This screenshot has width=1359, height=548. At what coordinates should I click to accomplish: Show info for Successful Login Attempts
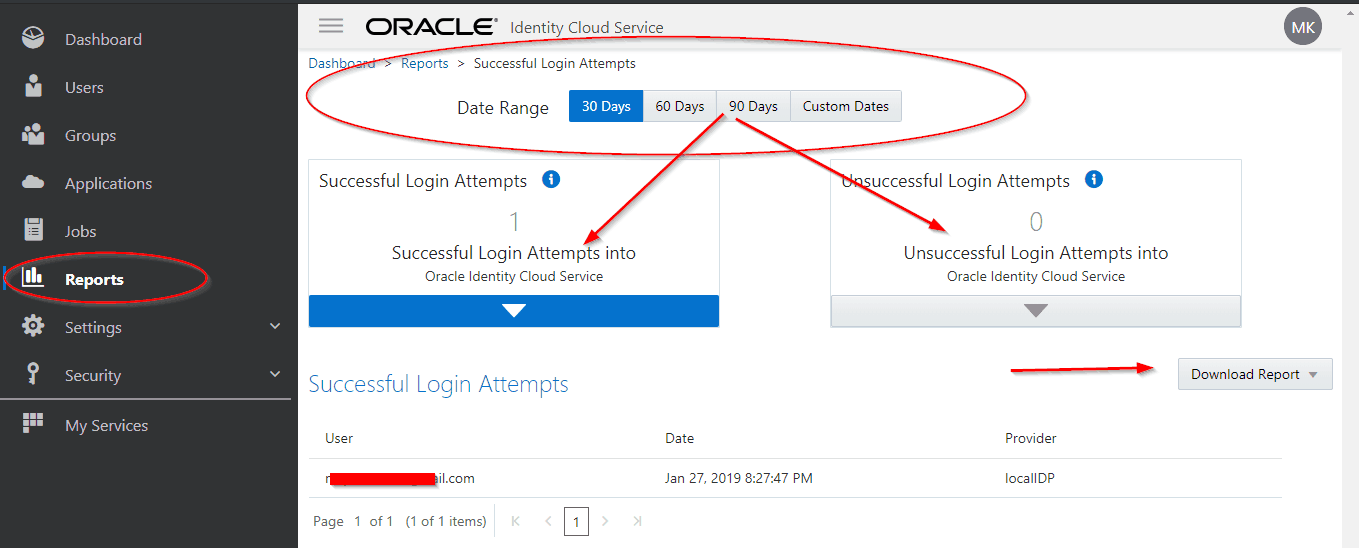(550, 180)
